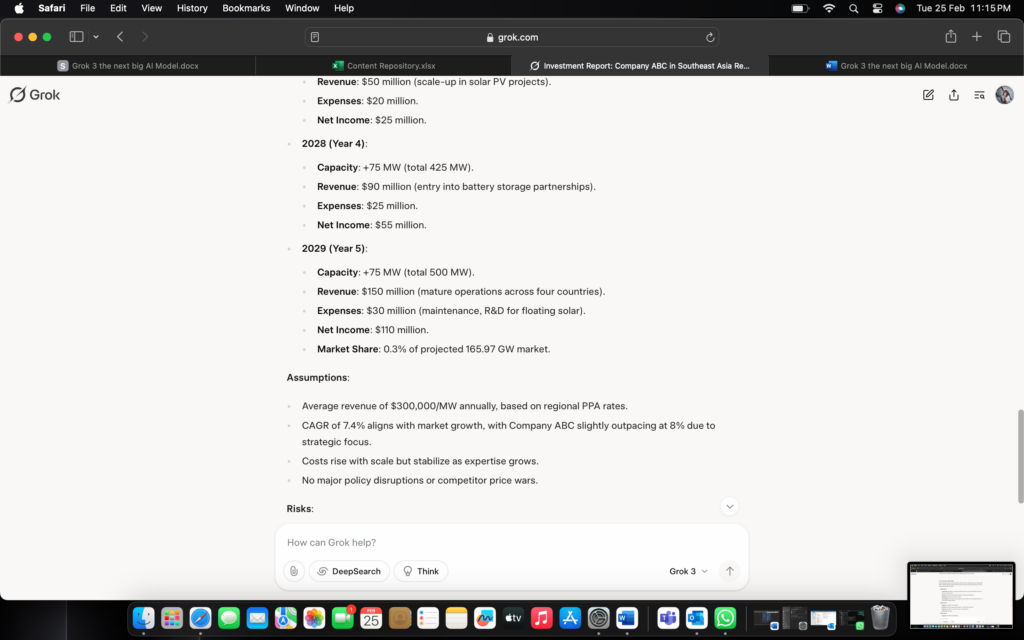Click the scroll-to-bottom chevron button
This screenshot has height=640, width=1024.
[730, 507]
